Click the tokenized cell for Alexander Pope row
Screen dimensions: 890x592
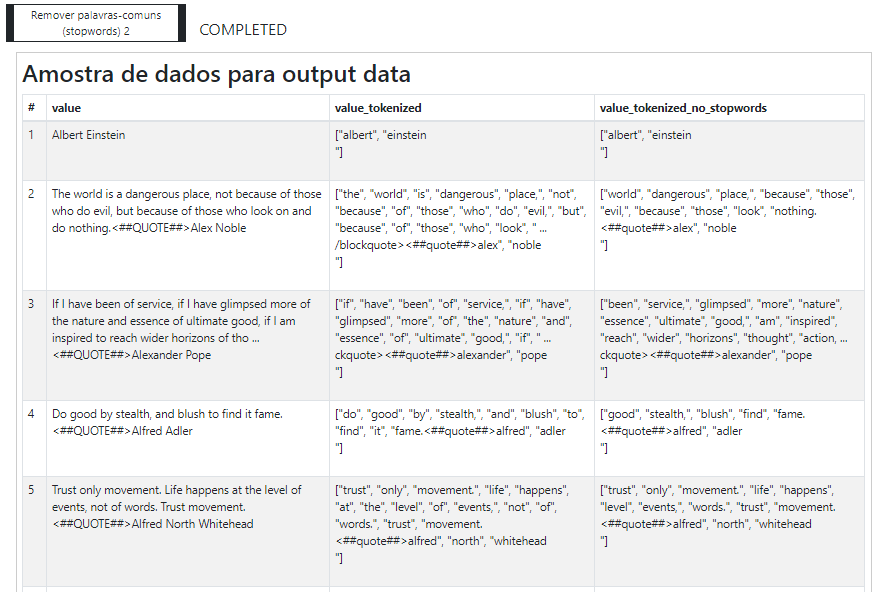pyautogui.click(x=462, y=345)
